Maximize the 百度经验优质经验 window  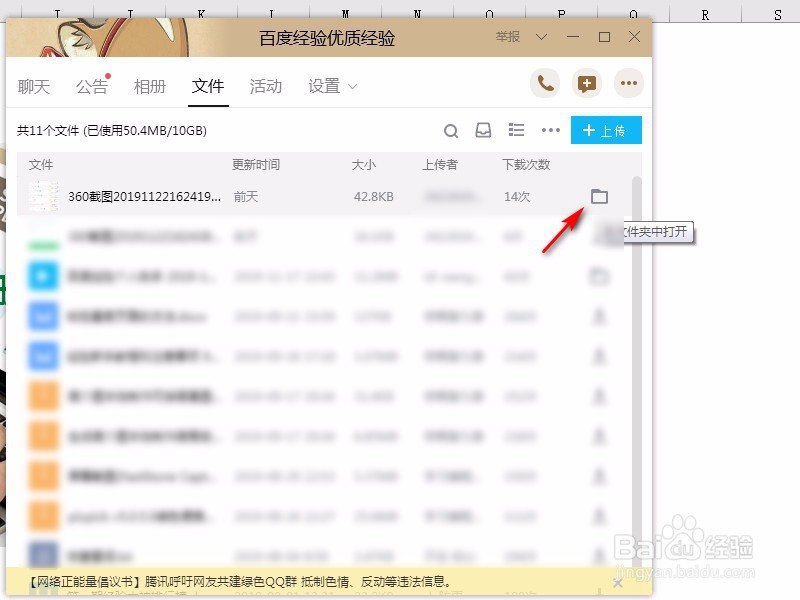[605, 37]
